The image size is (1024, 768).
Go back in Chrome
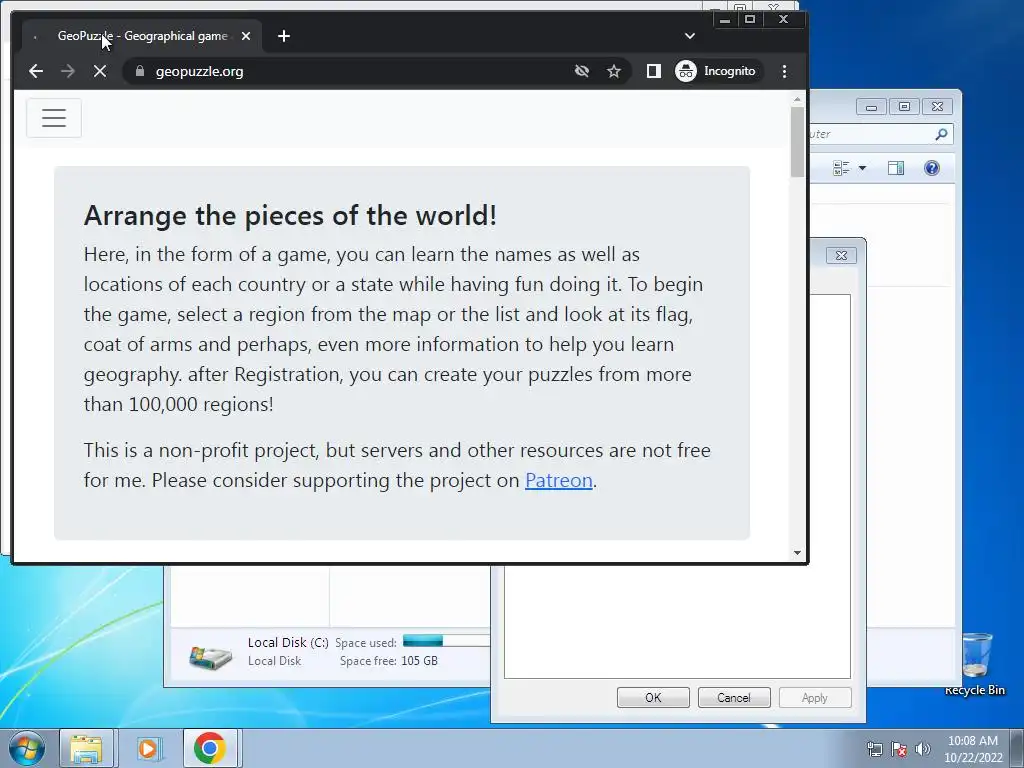click(x=36, y=71)
